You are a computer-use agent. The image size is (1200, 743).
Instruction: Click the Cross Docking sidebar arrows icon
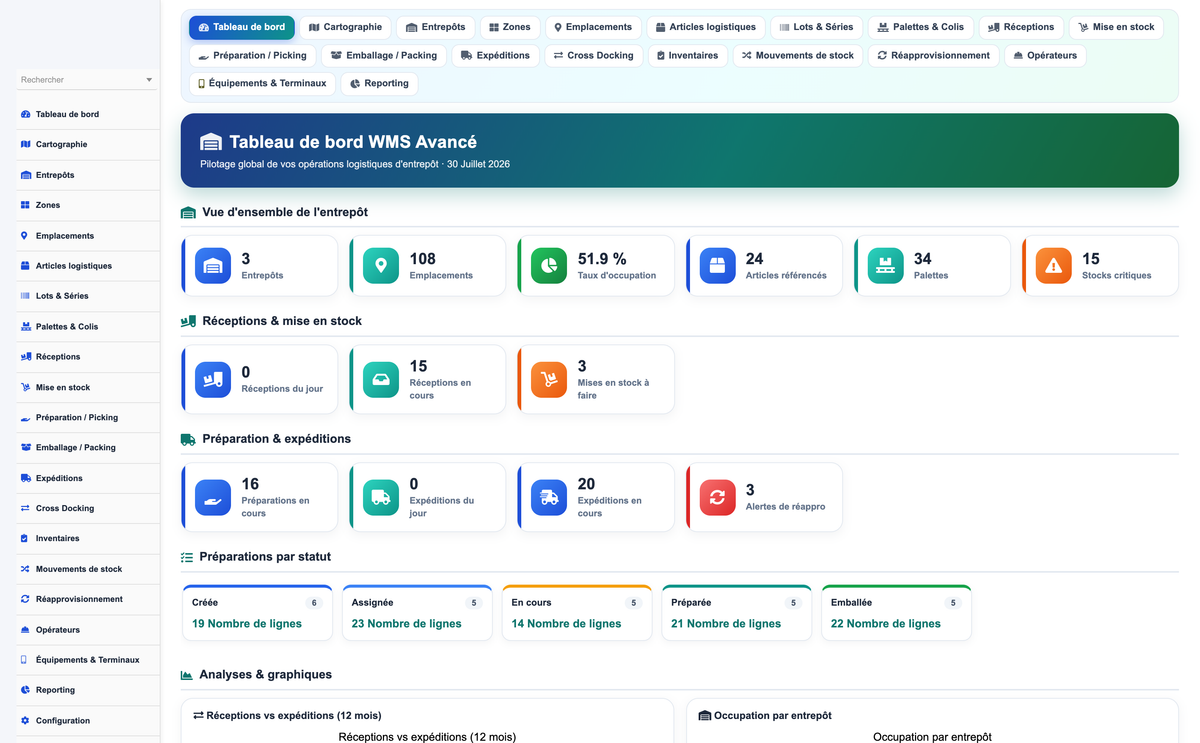tap(25, 508)
